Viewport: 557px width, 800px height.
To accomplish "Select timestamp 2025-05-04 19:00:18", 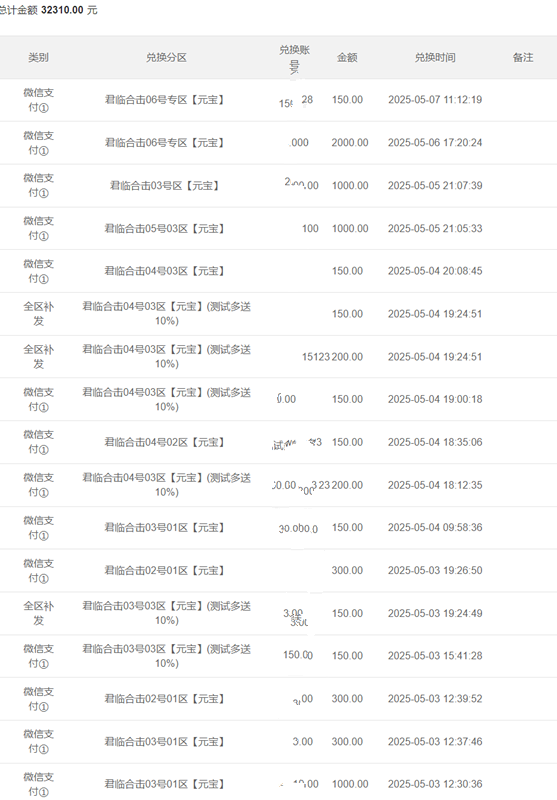I will (x=435, y=399).
